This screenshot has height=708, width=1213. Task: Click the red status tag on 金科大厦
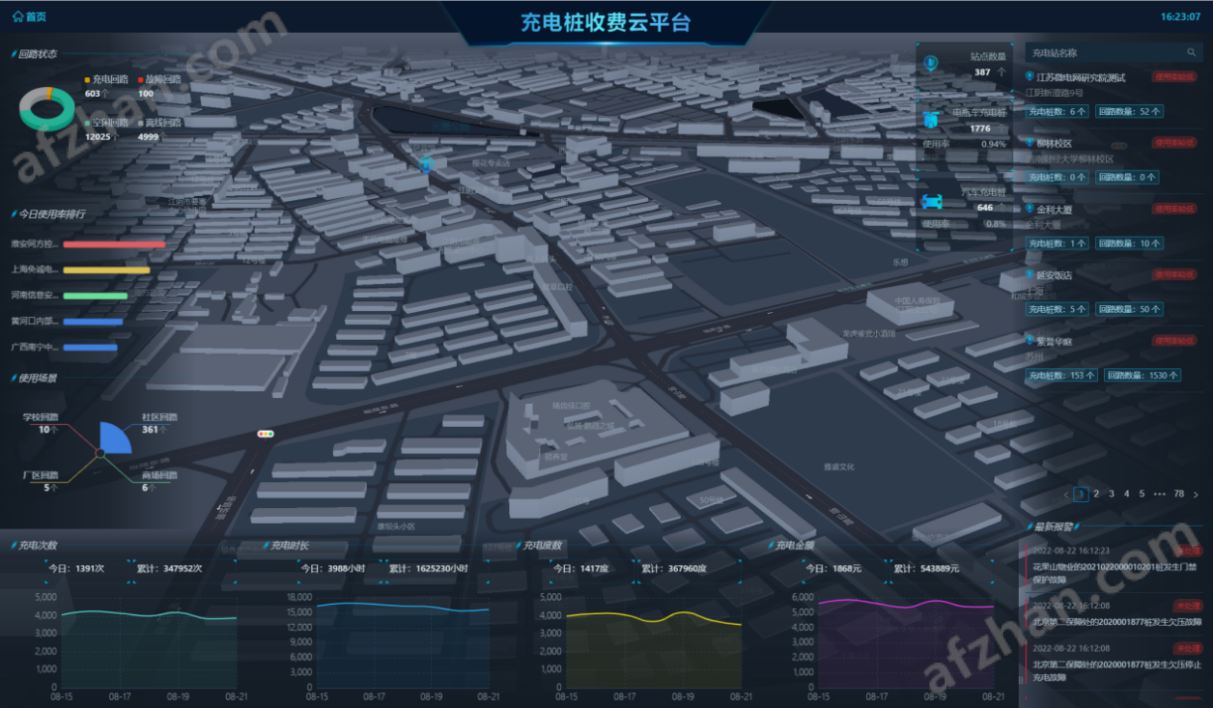[1174, 209]
